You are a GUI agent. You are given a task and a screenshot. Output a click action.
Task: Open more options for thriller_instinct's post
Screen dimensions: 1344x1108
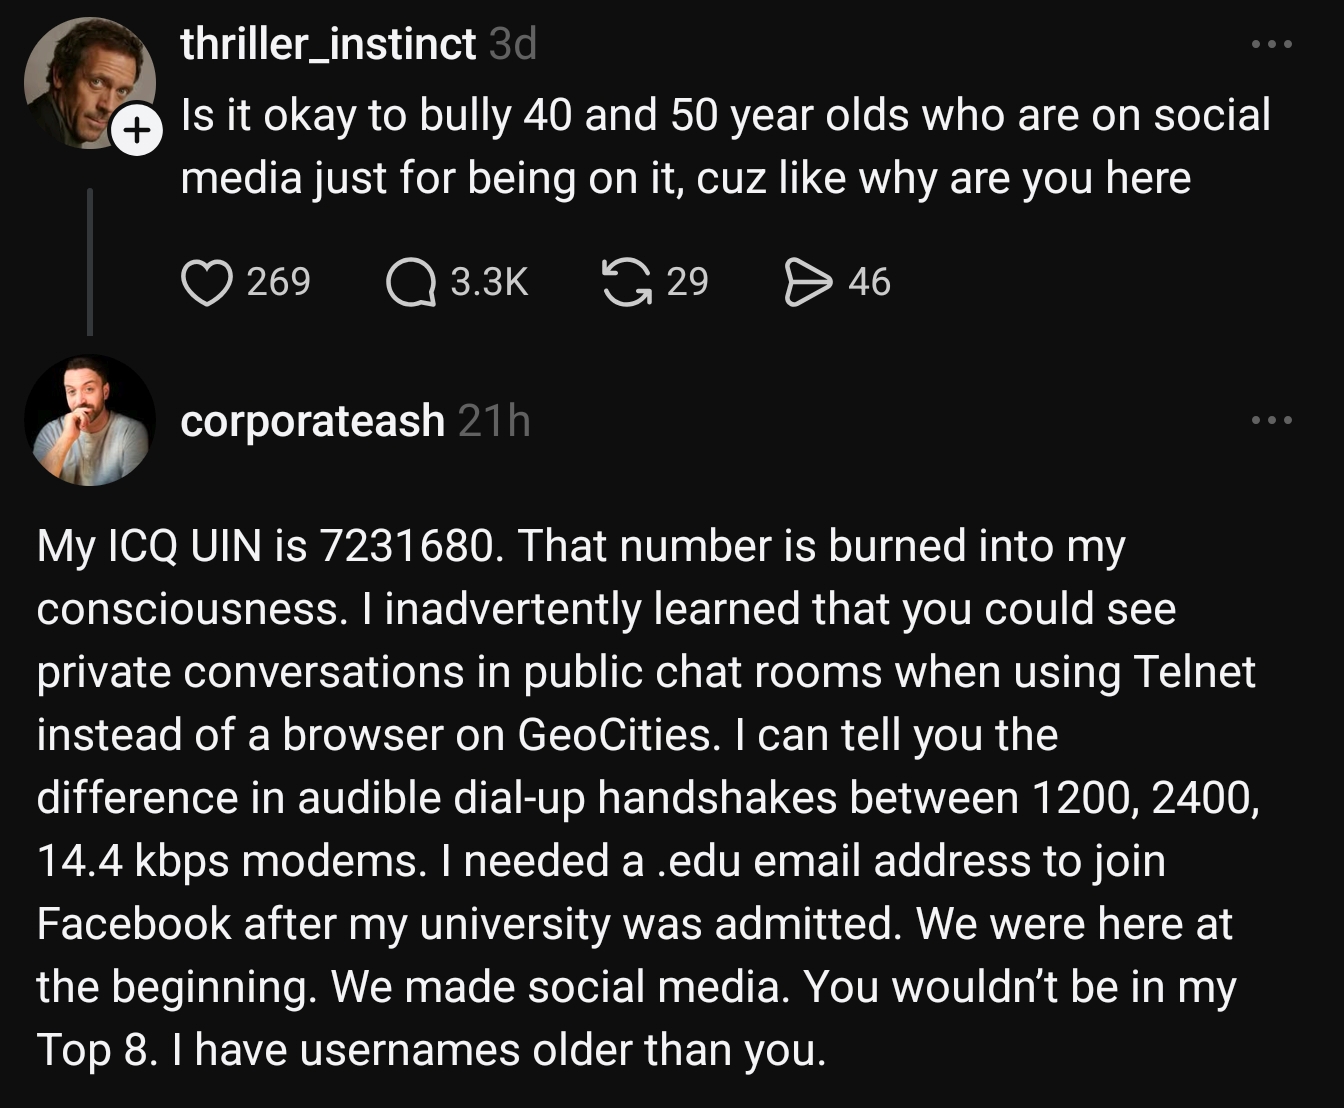click(1272, 44)
